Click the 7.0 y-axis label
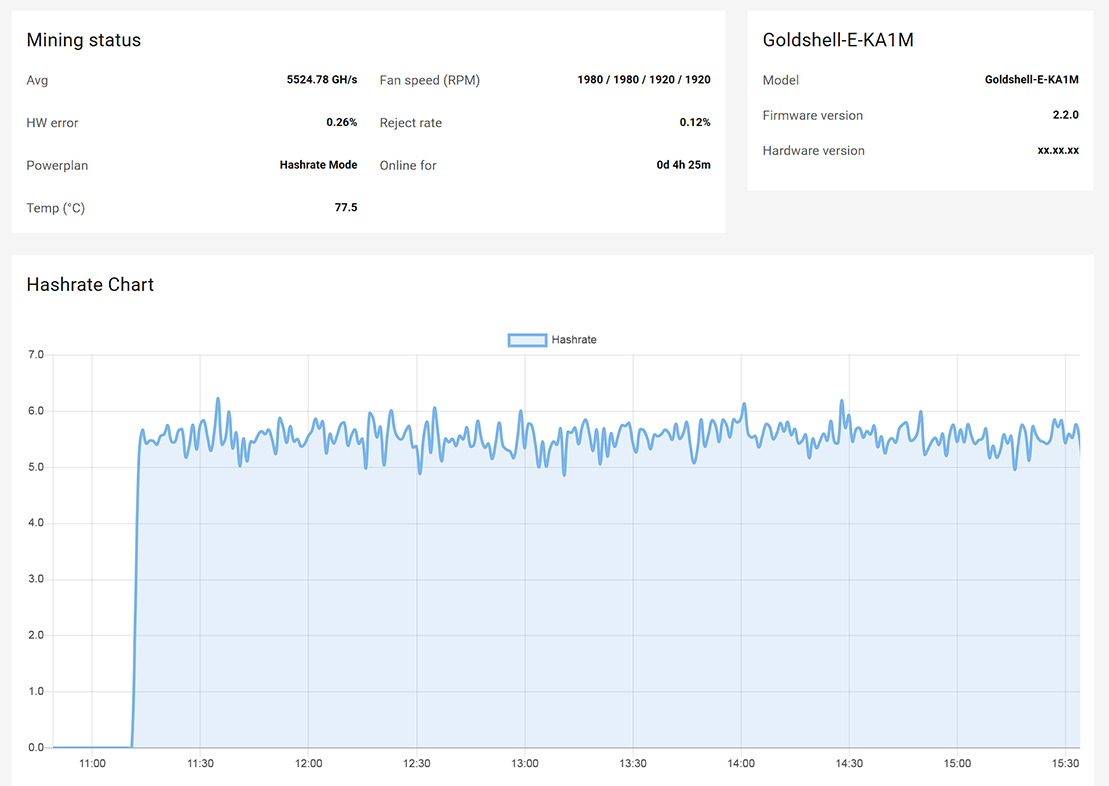Viewport: 1109px width, 786px height. pos(36,355)
